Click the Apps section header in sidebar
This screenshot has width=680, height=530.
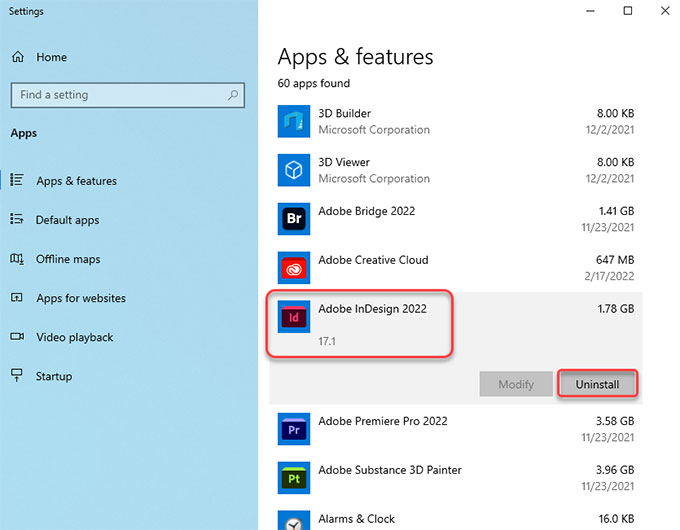point(24,133)
